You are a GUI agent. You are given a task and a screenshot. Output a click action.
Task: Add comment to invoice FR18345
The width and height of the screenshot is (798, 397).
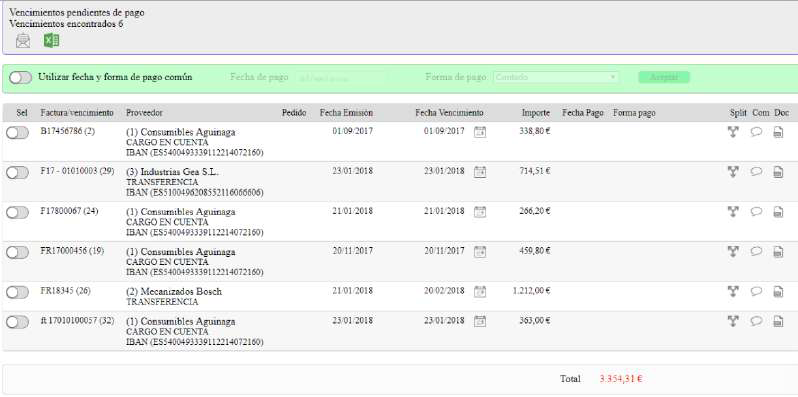click(x=756, y=291)
